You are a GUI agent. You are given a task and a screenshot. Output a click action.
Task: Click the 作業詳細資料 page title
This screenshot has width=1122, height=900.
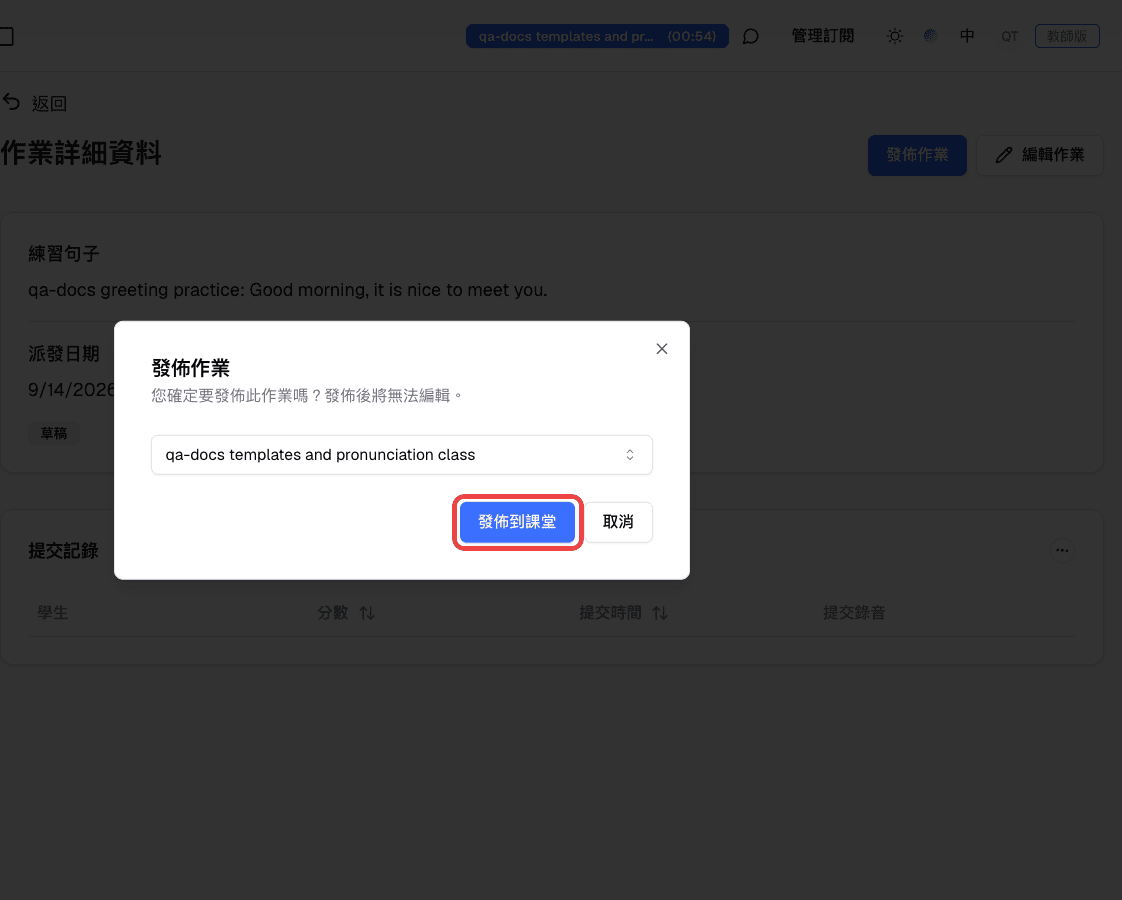point(81,153)
